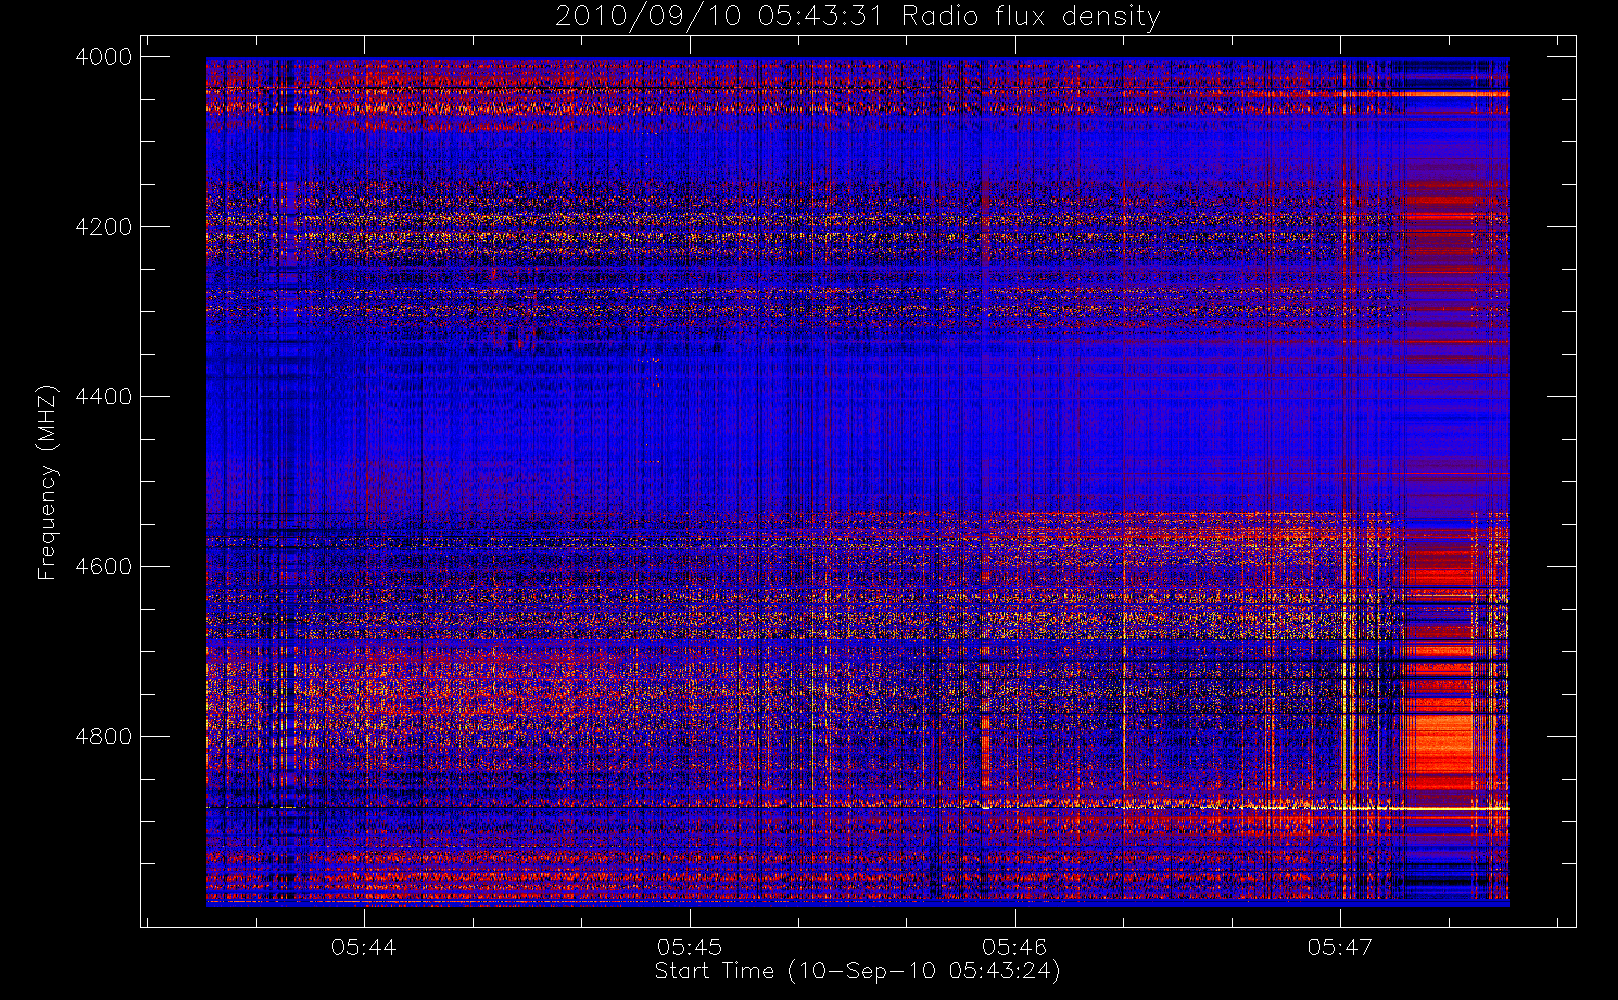1618x1000 pixels.
Task: Click the plot title '2010/09/10 05:43:31 Radio flux density'
Action: [858, 17]
